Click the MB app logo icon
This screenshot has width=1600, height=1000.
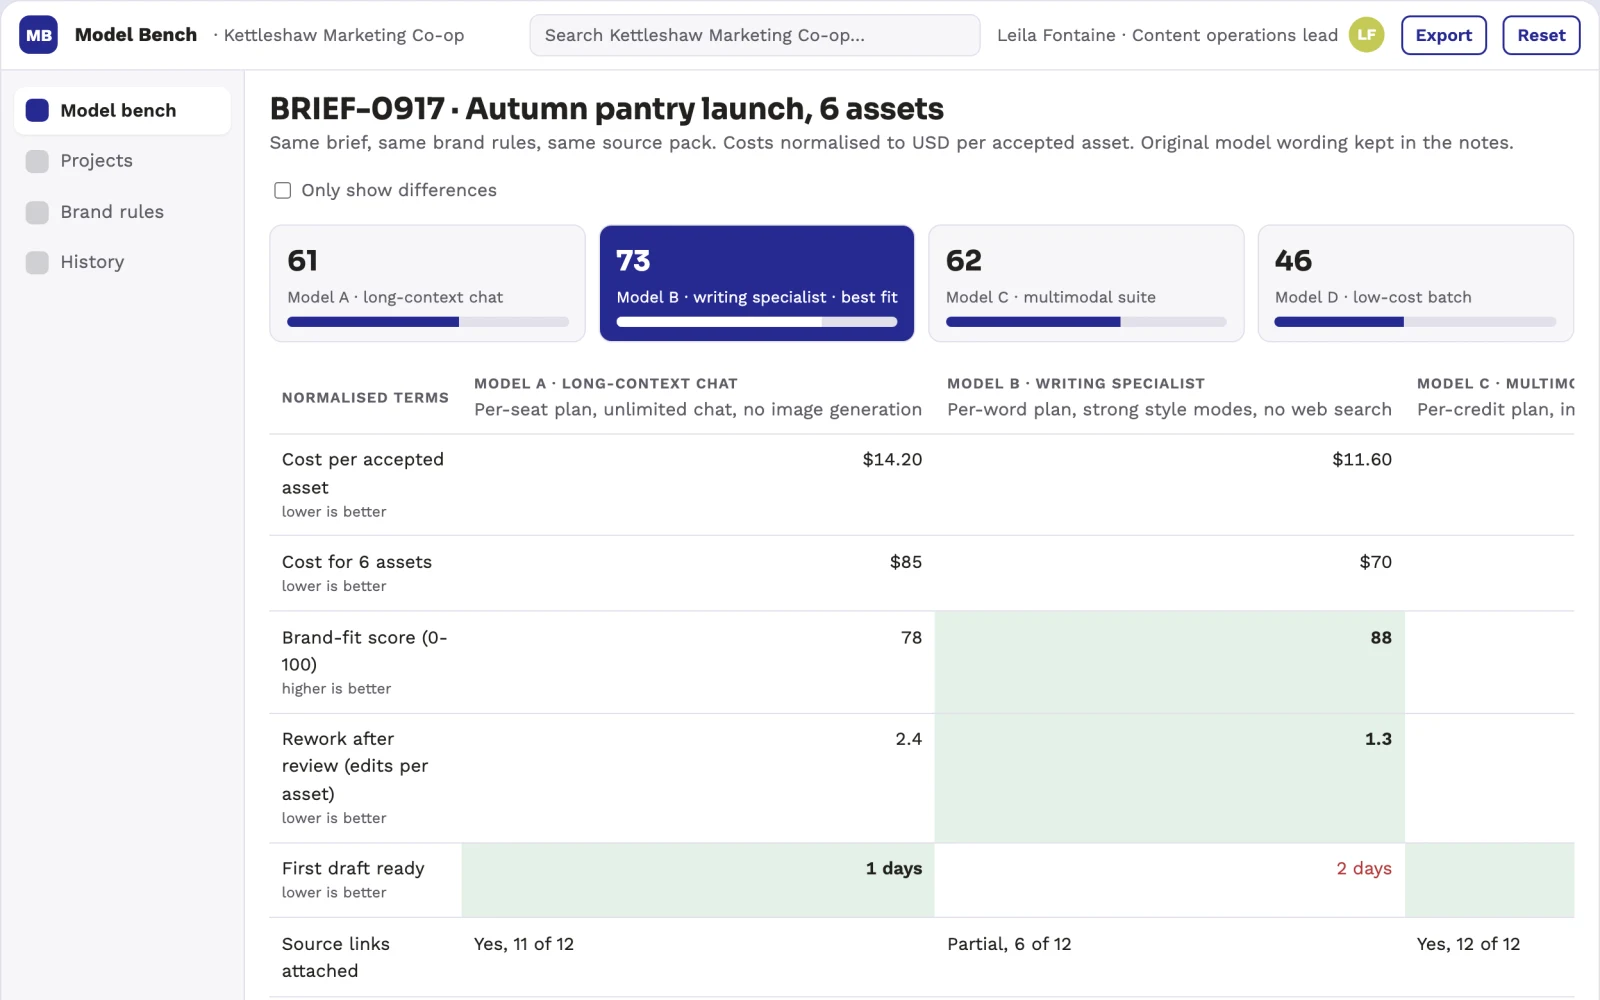[38, 35]
